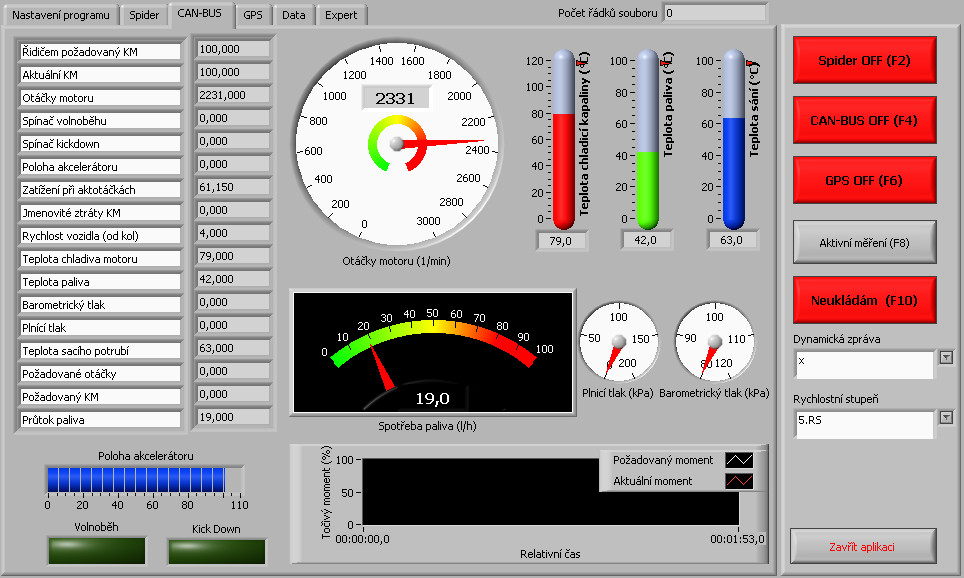Click the 2231,000 engine speed value
This screenshot has width=964, height=578.
pyautogui.click(x=234, y=95)
